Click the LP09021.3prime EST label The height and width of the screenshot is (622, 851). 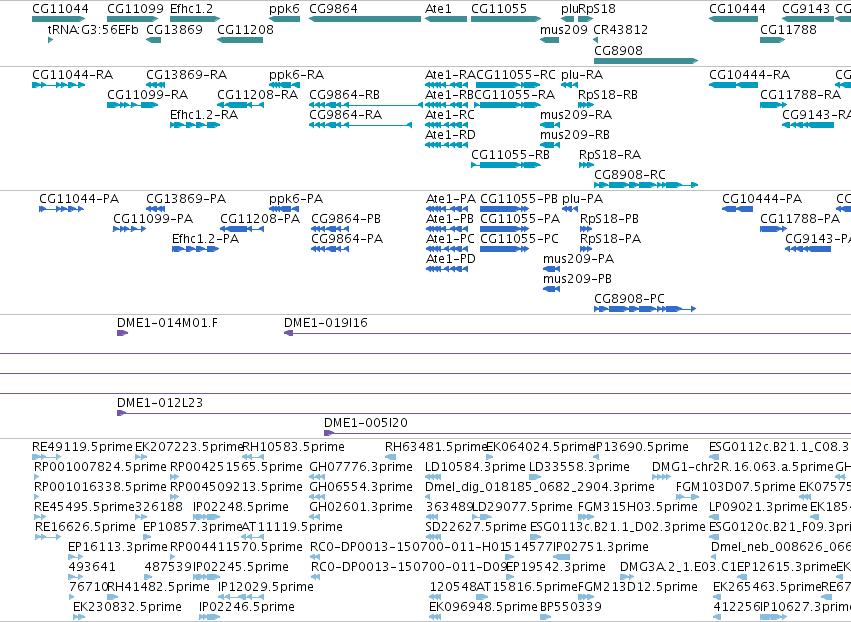758,507
